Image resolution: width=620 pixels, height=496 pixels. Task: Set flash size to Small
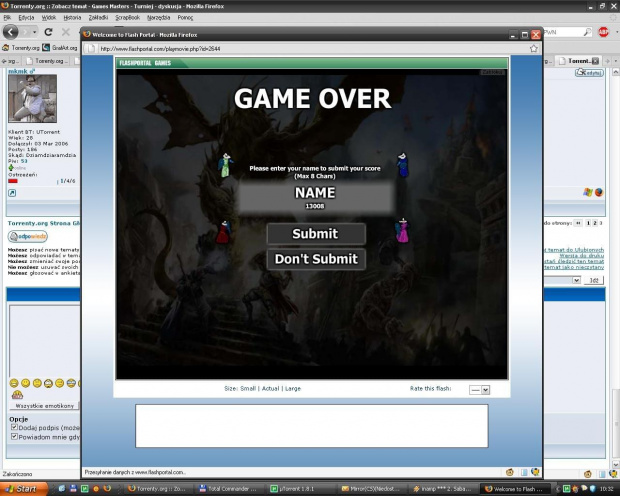click(x=248, y=388)
